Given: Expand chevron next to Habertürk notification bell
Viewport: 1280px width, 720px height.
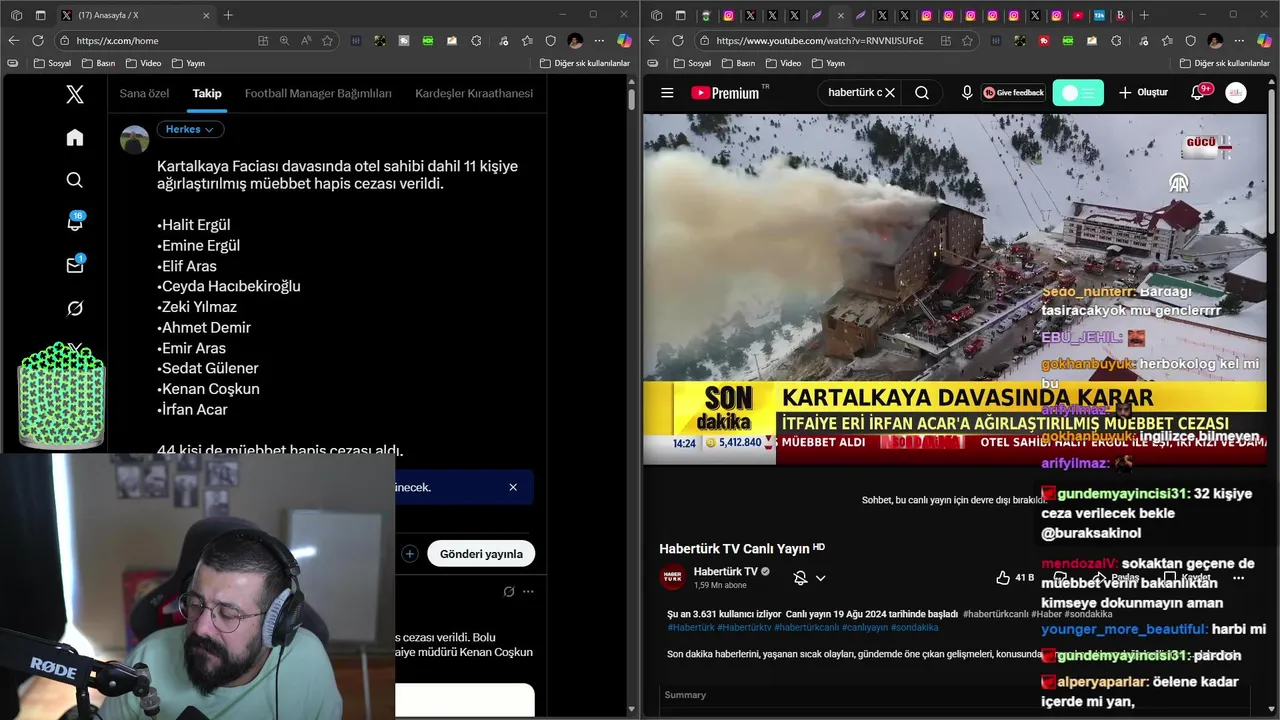Looking at the screenshot, I should [820, 578].
